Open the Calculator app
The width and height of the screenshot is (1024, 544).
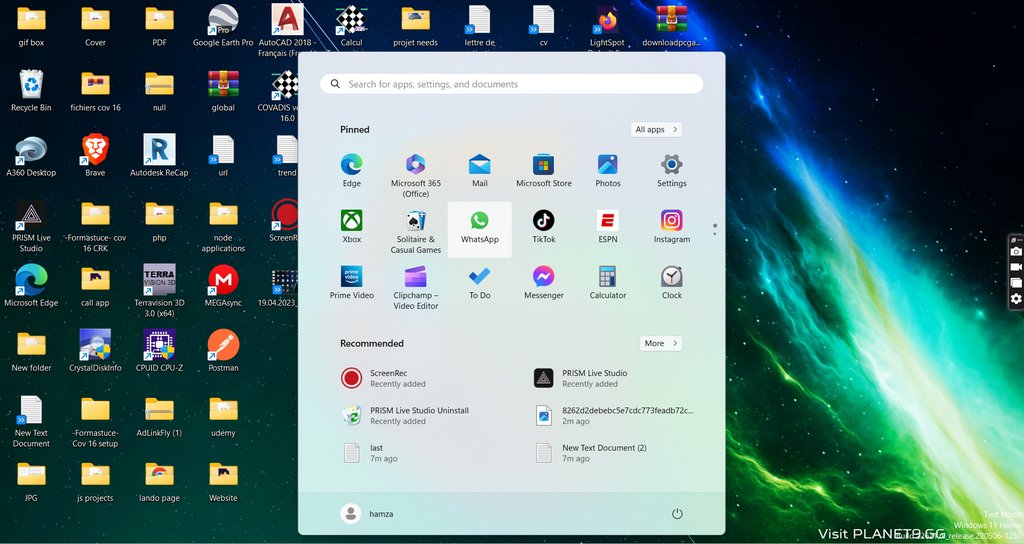[607, 283]
